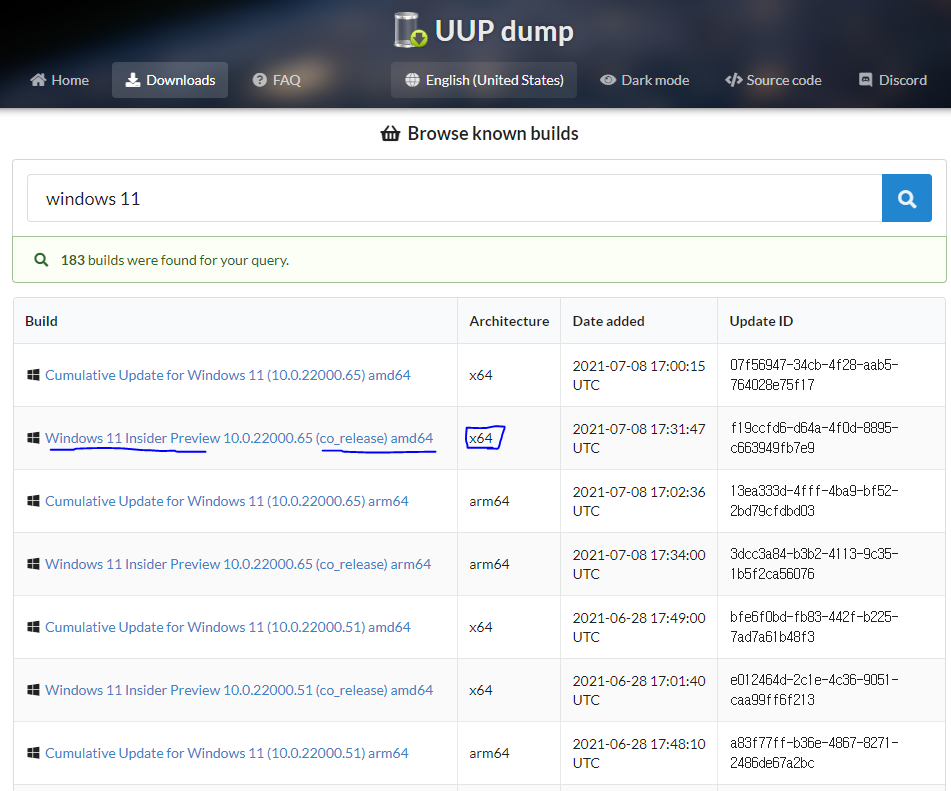Open the Home navigation item
Viewport: 951px width, 791px height.
pos(59,80)
